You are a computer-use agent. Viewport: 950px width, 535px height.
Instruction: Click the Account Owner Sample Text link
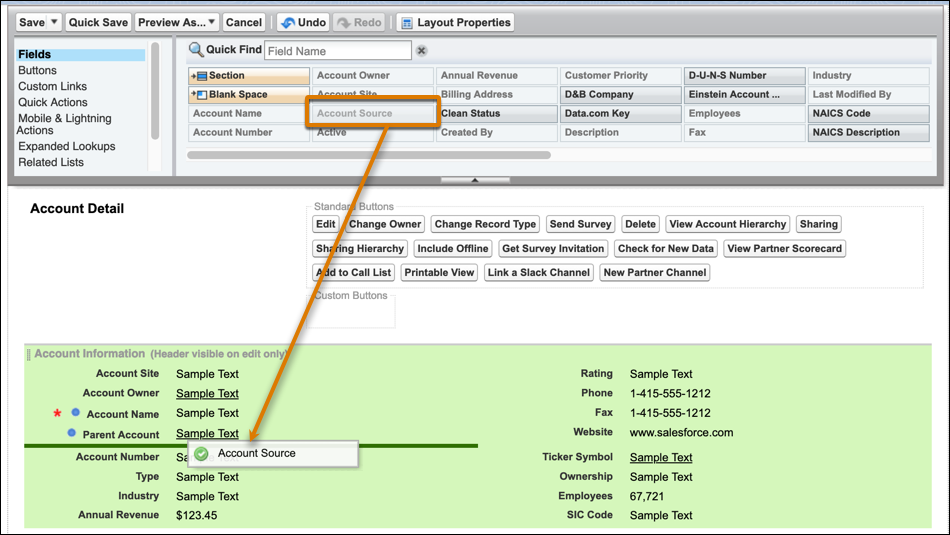click(x=207, y=393)
